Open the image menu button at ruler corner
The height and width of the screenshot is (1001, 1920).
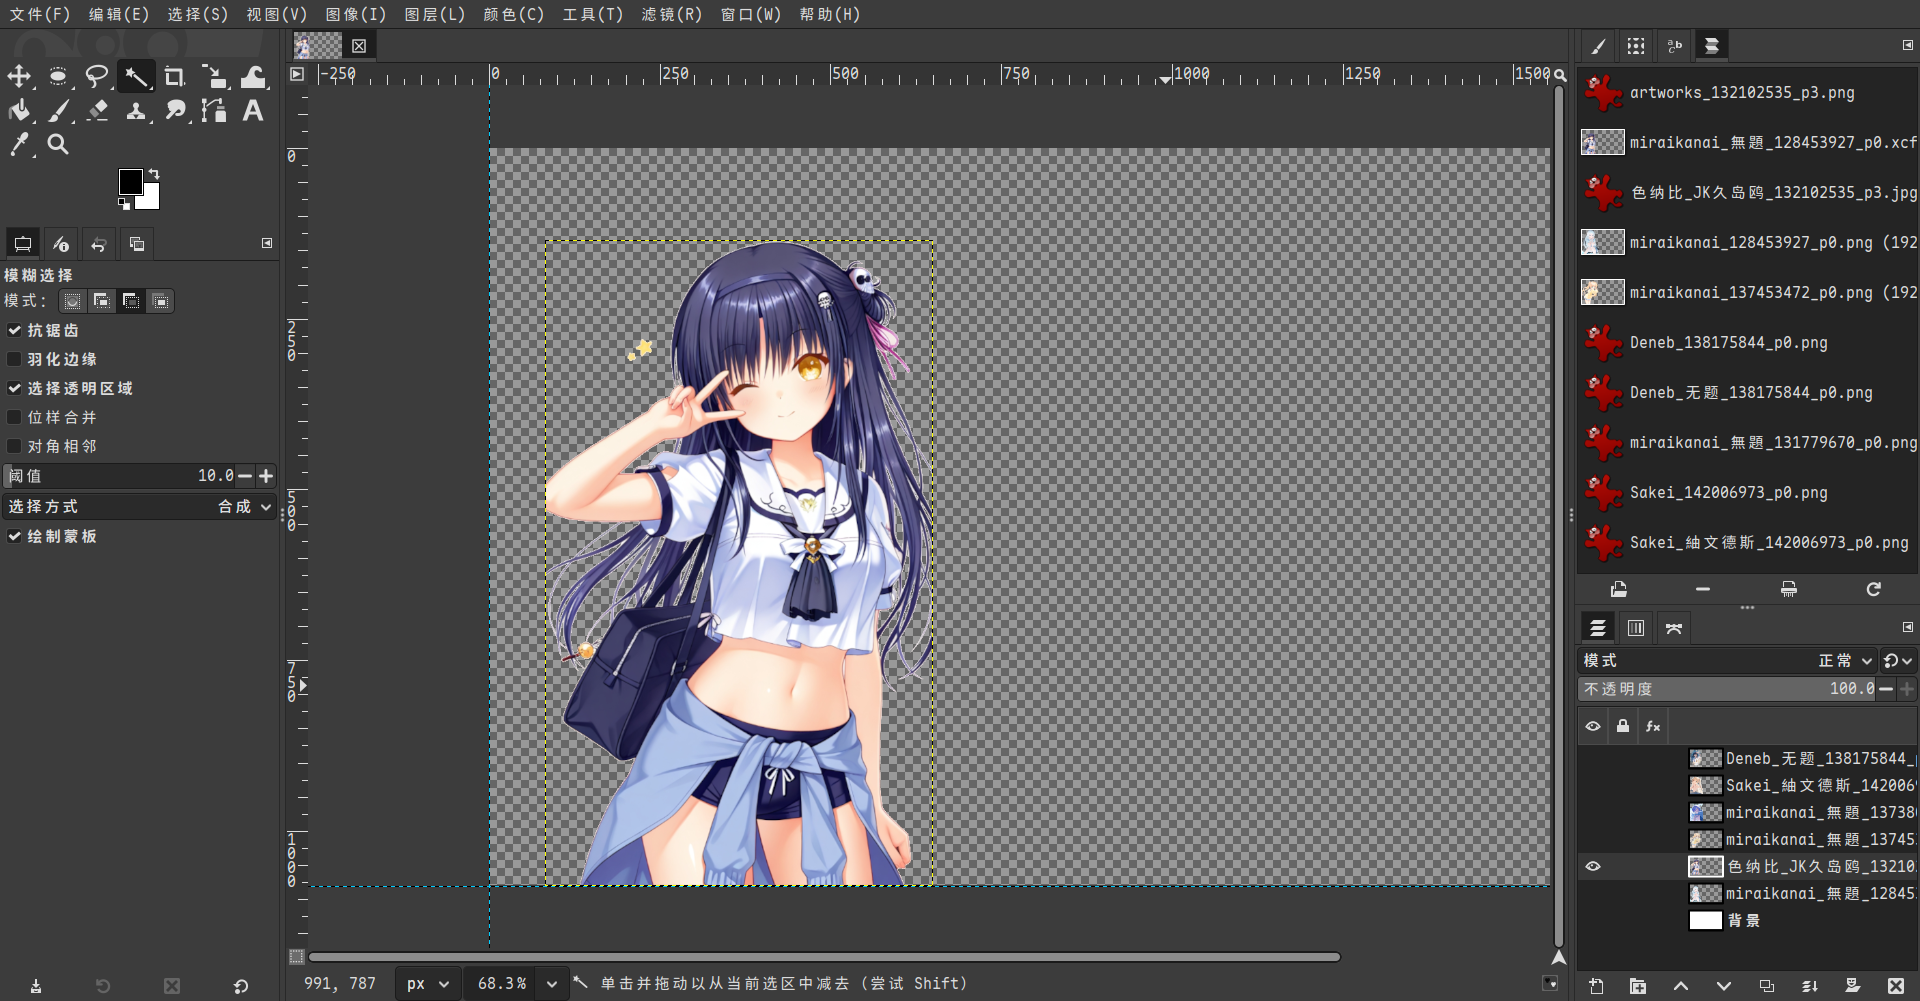pos(297,74)
